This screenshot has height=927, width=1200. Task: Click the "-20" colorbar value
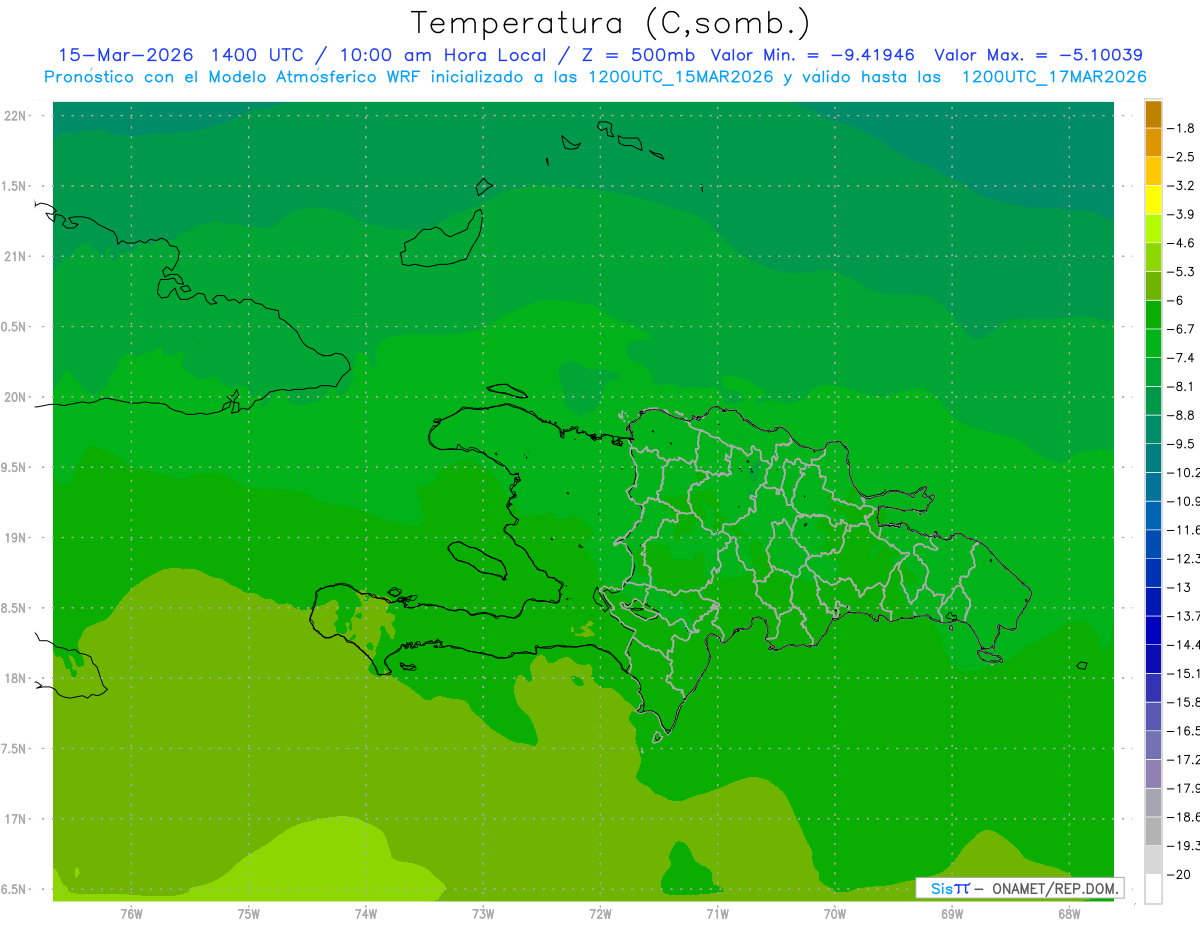[1180, 875]
